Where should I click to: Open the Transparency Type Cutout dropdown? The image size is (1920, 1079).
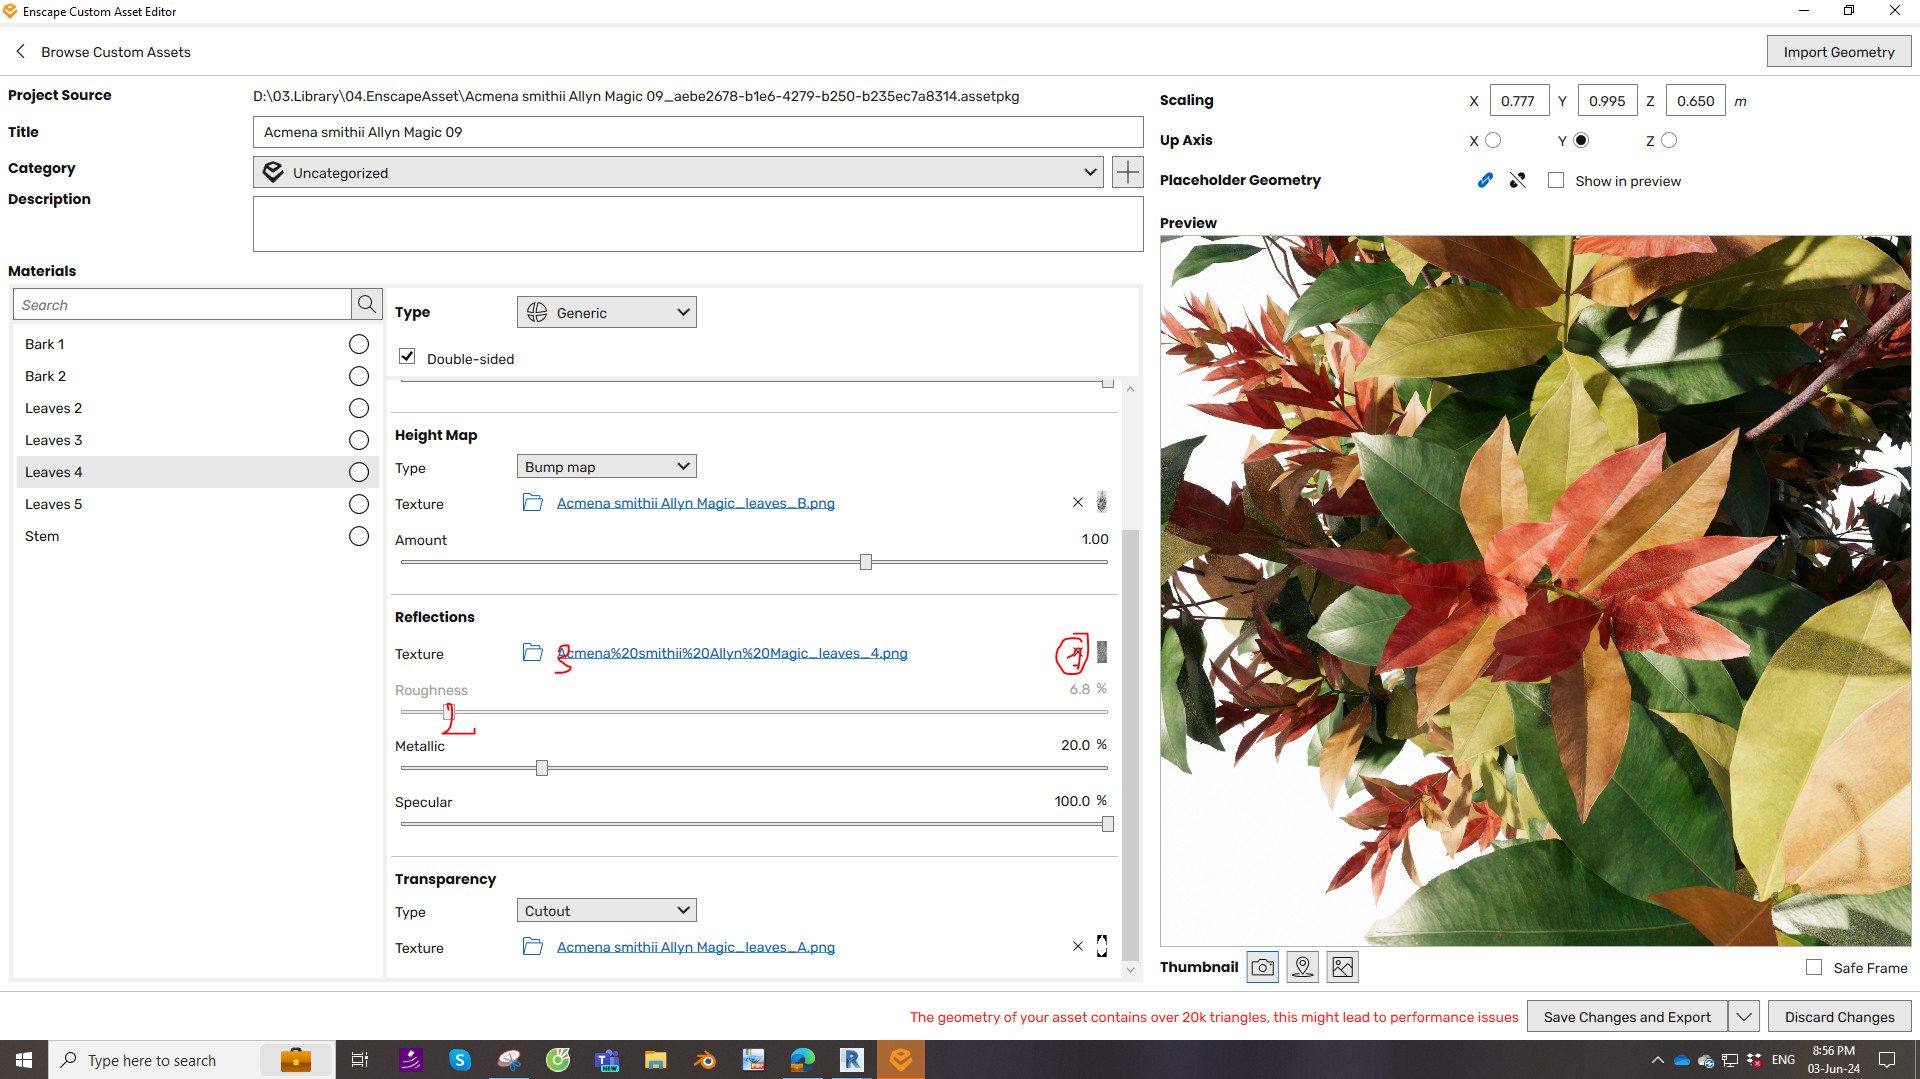pyautogui.click(x=606, y=910)
